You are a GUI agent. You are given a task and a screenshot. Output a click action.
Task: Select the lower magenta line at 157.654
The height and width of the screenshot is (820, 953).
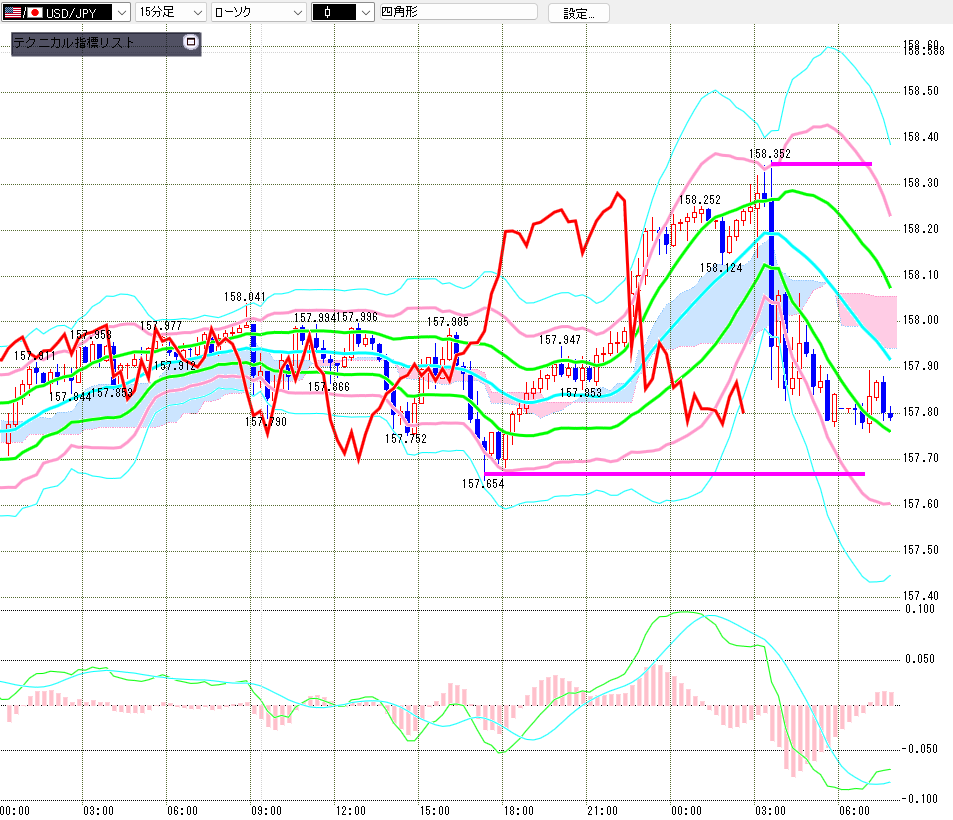[x=674, y=474]
